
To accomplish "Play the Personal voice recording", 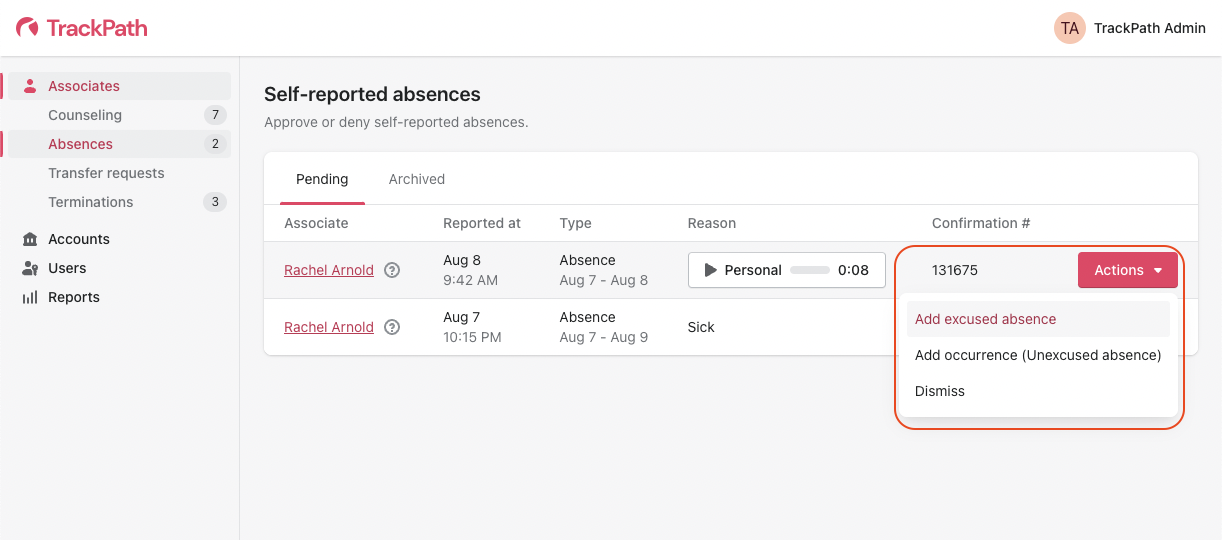I will tap(711, 270).
